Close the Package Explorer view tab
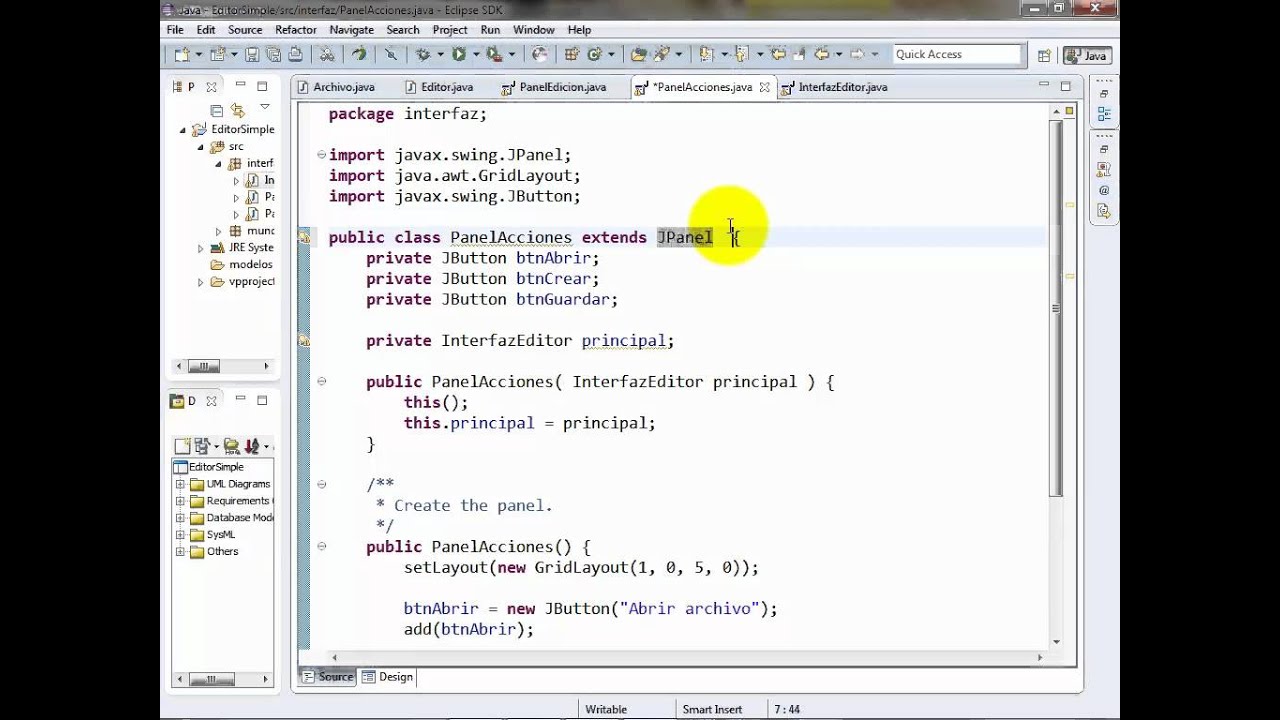The height and width of the screenshot is (720, 1280). pyautogui.click(x=211, y=87)
